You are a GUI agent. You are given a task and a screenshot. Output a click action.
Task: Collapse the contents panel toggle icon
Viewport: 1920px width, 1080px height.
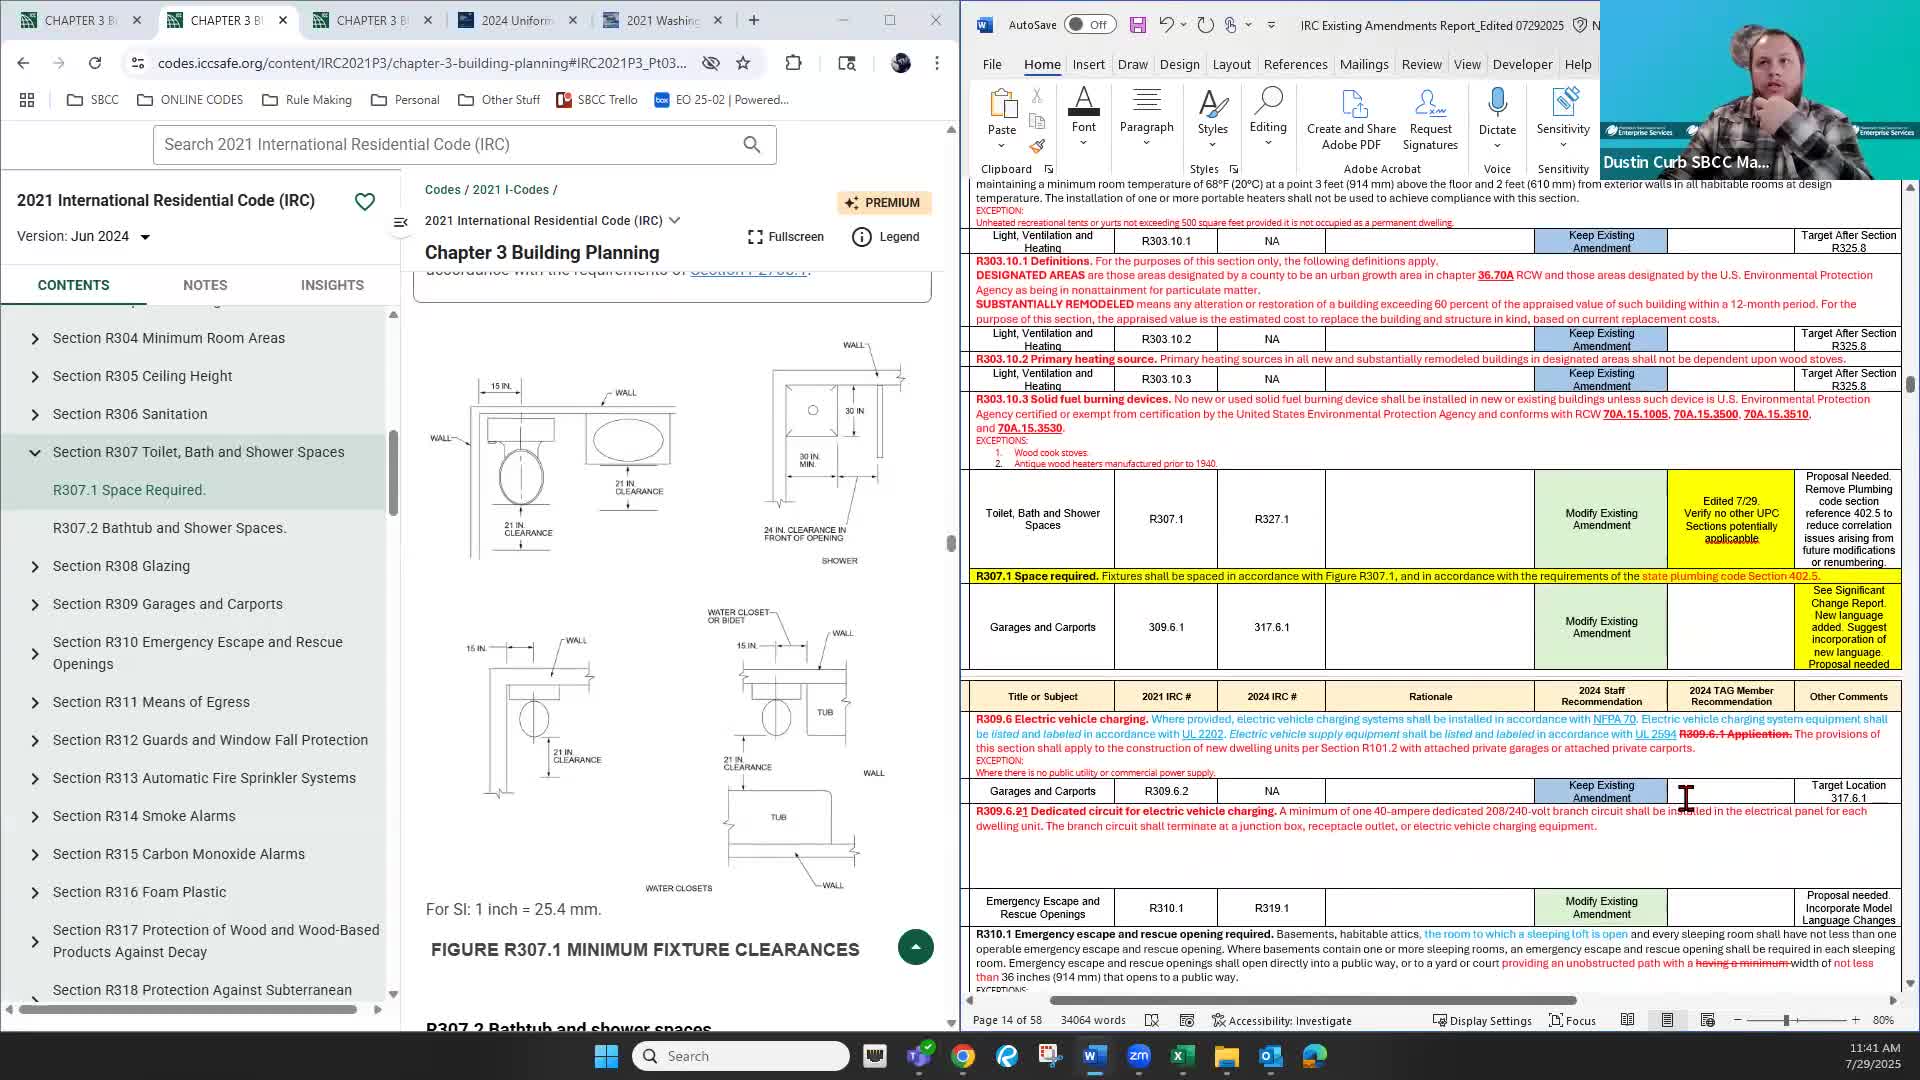401,222
